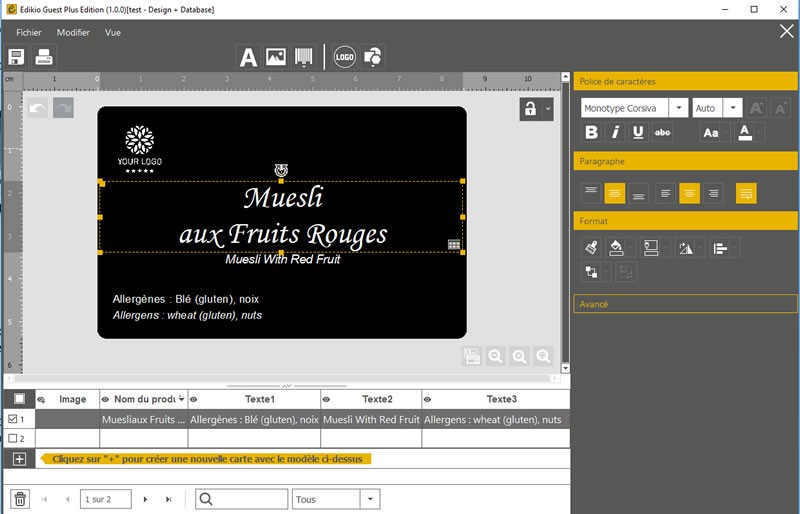Viewport: 800px width, 514px height.
Task: Open the Monotype Corsiva font dropdown
Action: click(x=679, y=108)
